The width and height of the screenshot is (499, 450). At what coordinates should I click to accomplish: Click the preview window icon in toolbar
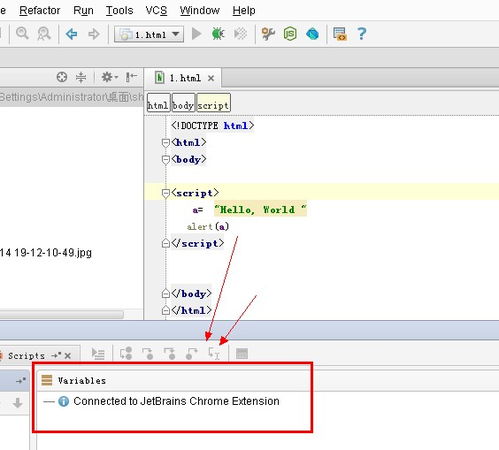(x=340, y=34)
